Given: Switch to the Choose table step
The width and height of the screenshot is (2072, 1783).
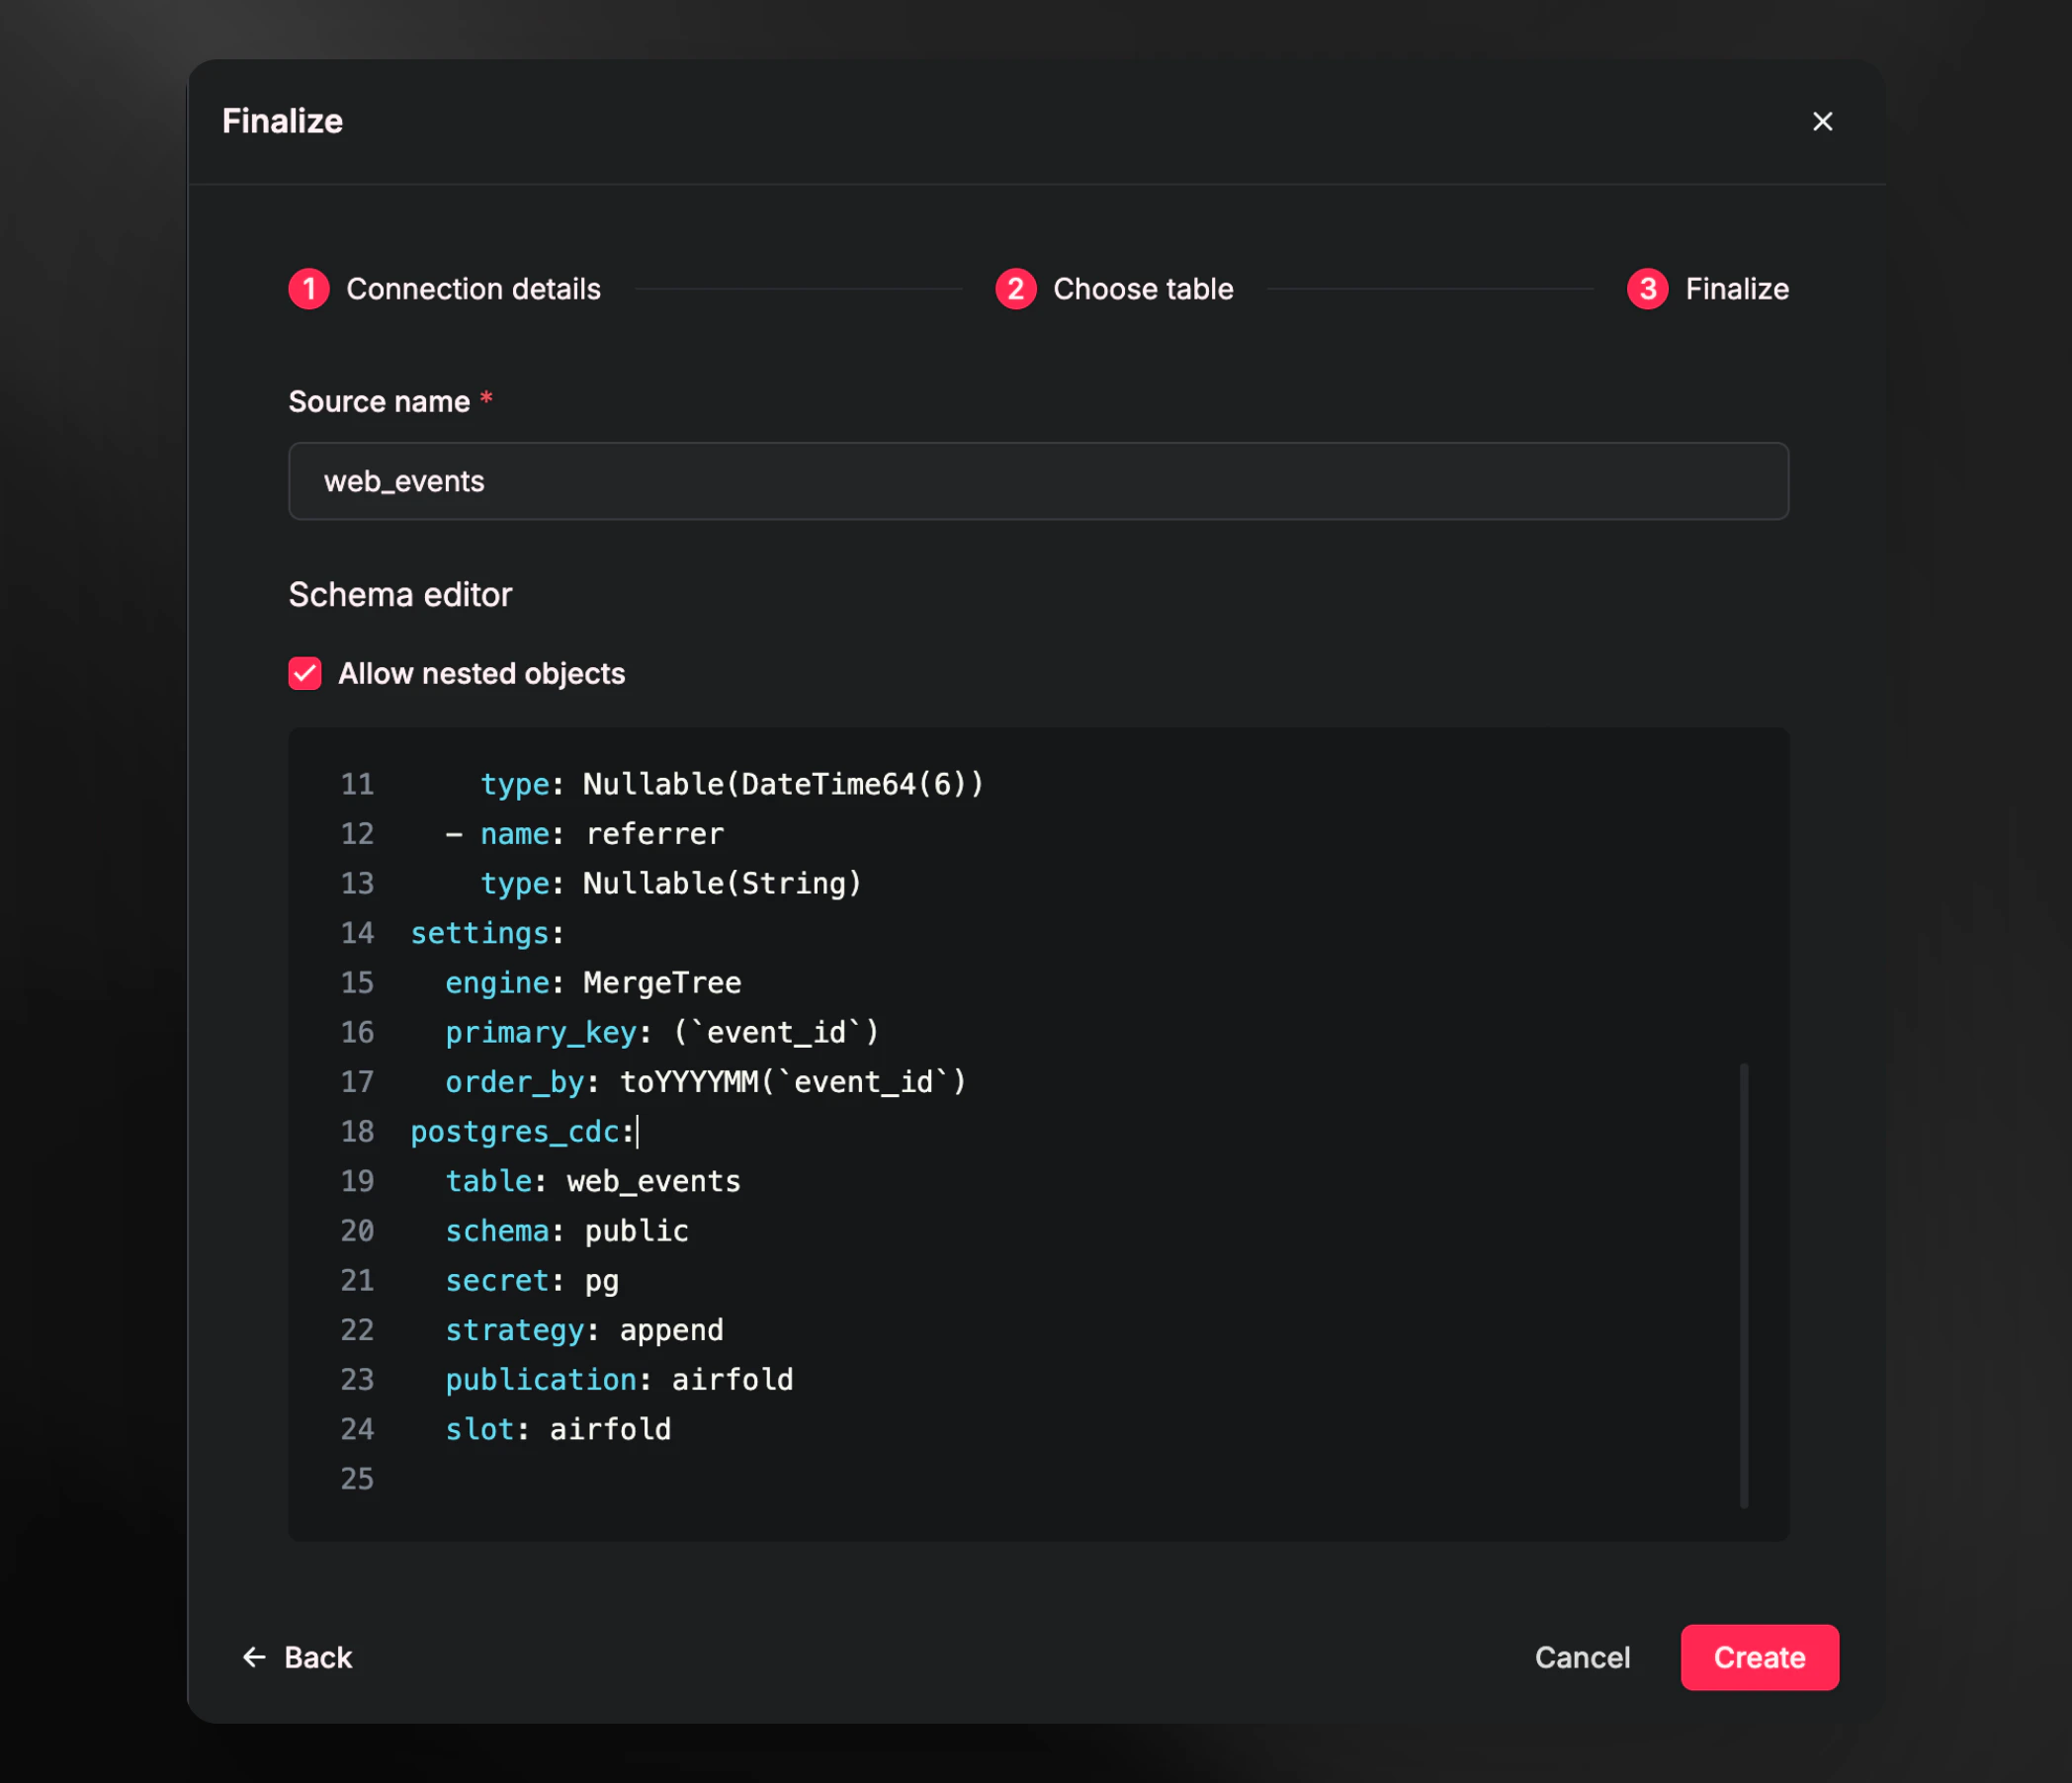Looking at the screenshot, I should (x=1143, y=289).
